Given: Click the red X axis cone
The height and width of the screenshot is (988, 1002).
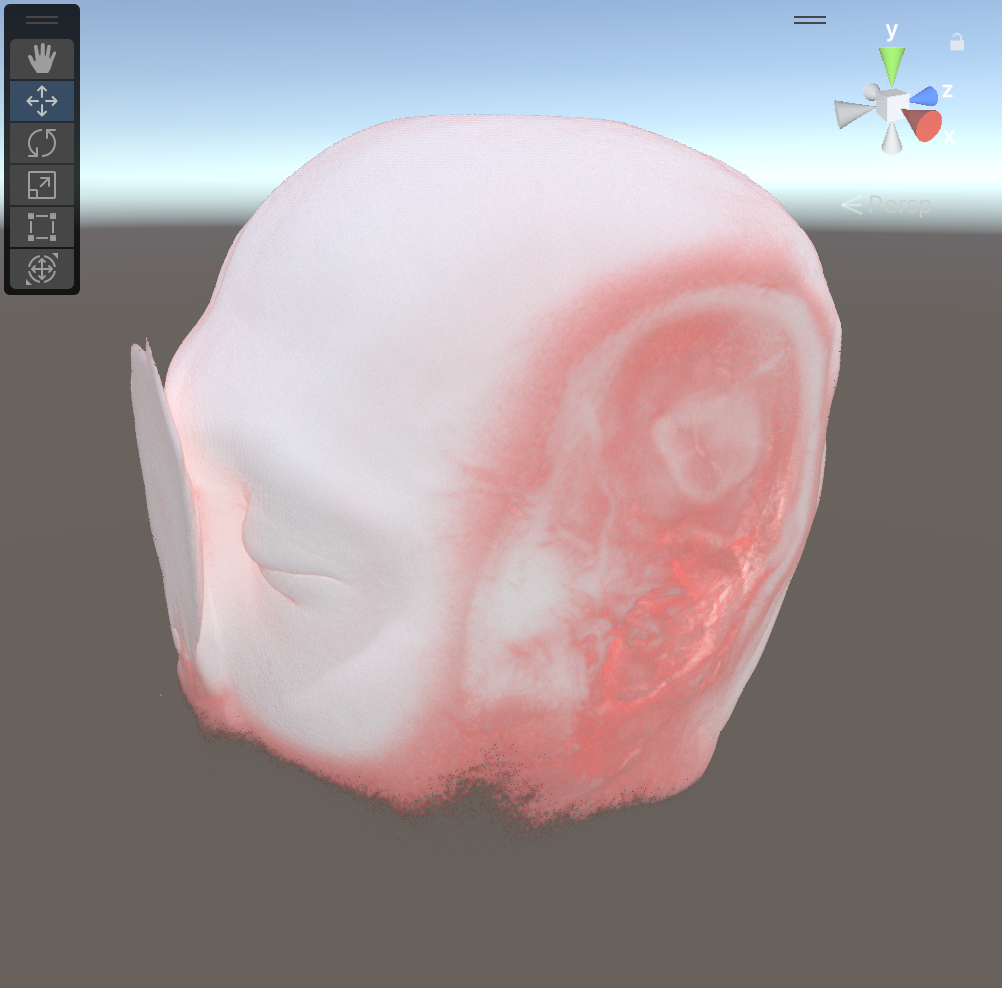Looking at the screenshot, I should (924, 125).
